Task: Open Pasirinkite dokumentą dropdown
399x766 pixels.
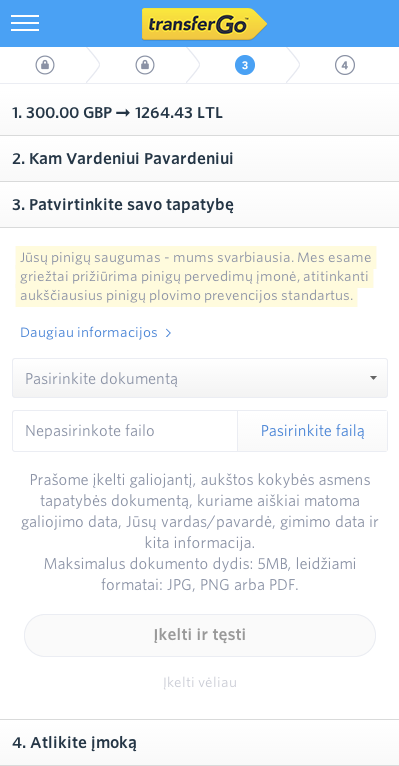Action: point(200,378)
